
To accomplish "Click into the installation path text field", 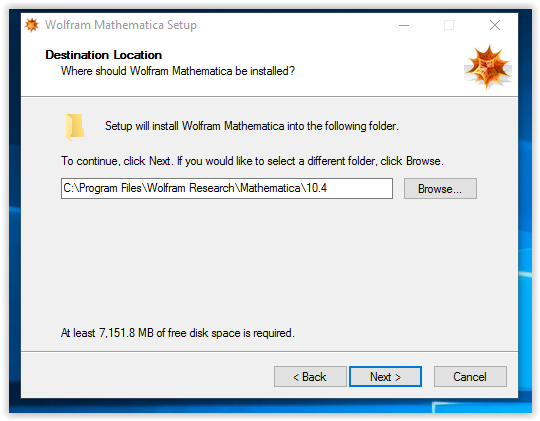I will 227,188.
